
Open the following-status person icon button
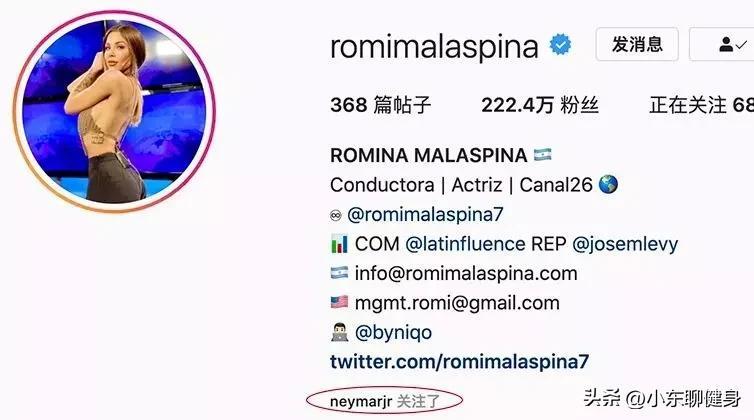click(x=722, y=44)
